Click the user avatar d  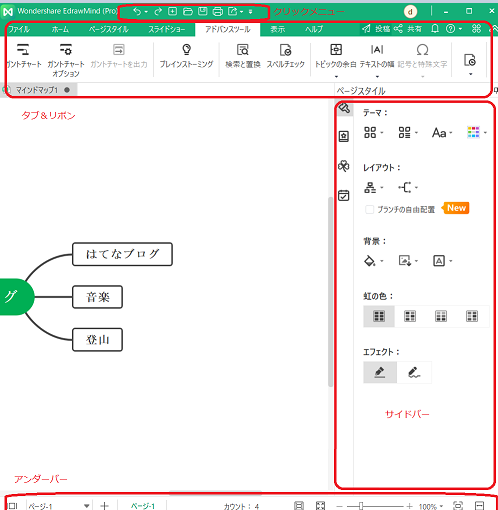tap(410, 12)
